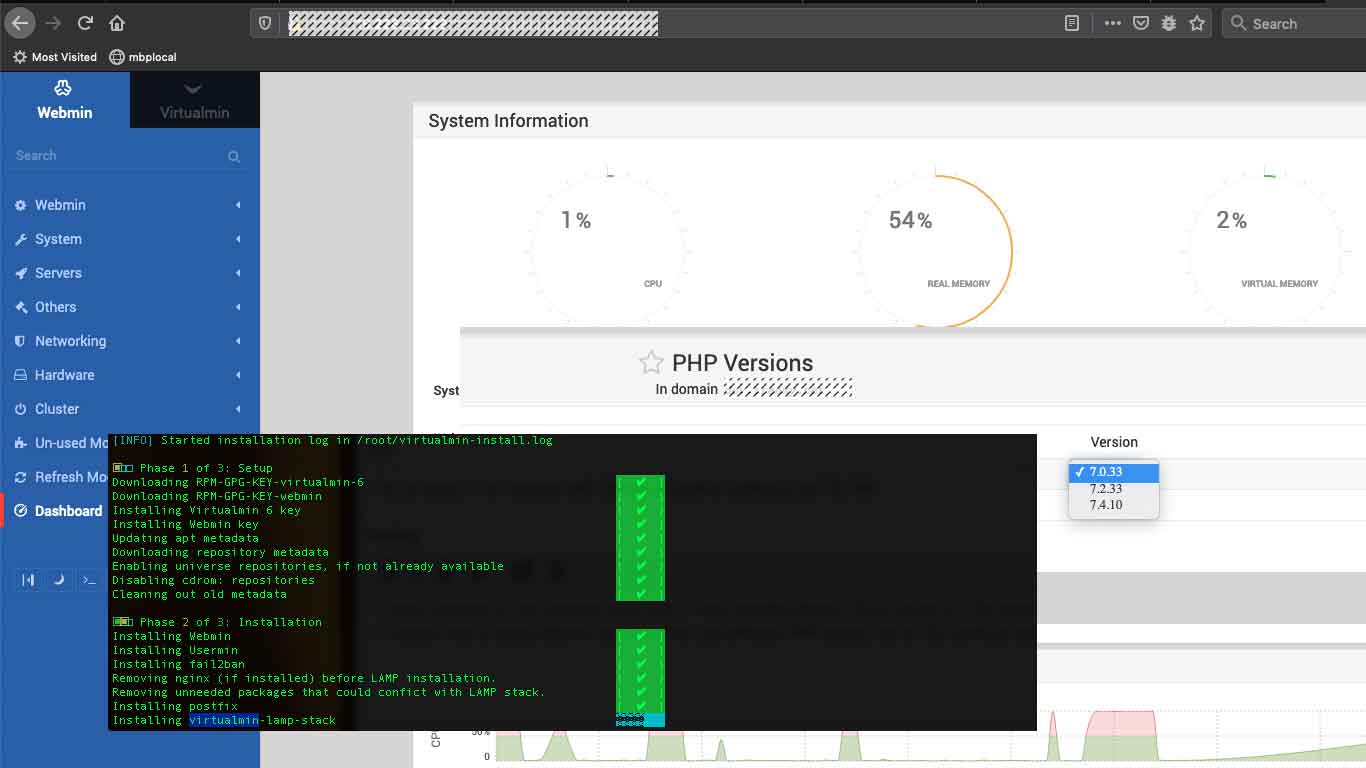This screenshot has height=768, width=1366.
Task: Click the shield tracking protection icon
Action: point(265,23)
